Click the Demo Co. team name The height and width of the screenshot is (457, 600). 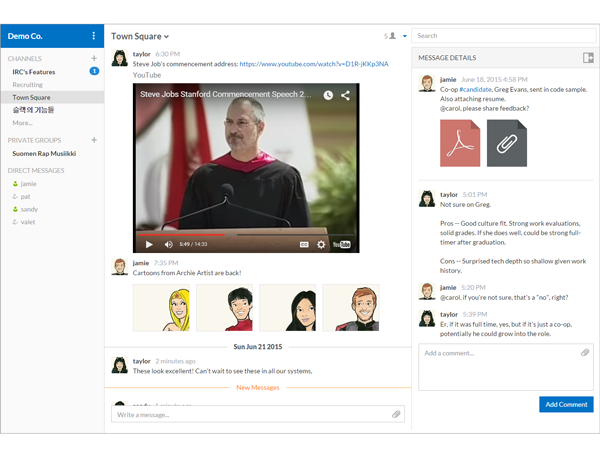click(25, 36)
